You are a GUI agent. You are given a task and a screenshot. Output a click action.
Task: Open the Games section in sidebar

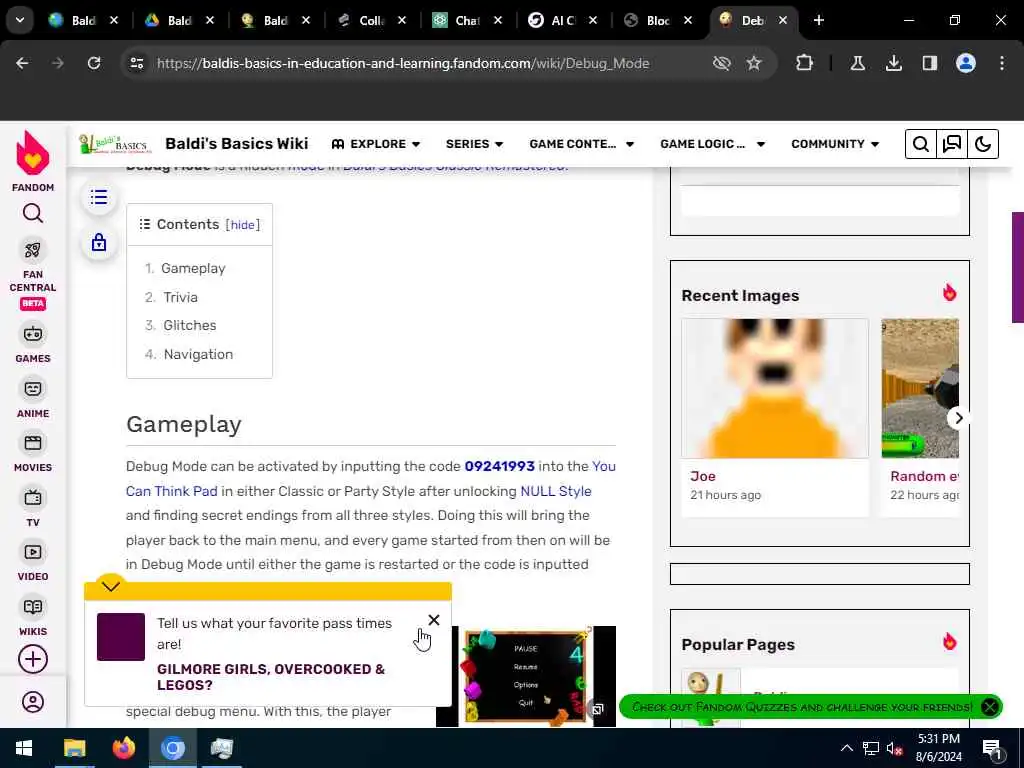(33, 343)
